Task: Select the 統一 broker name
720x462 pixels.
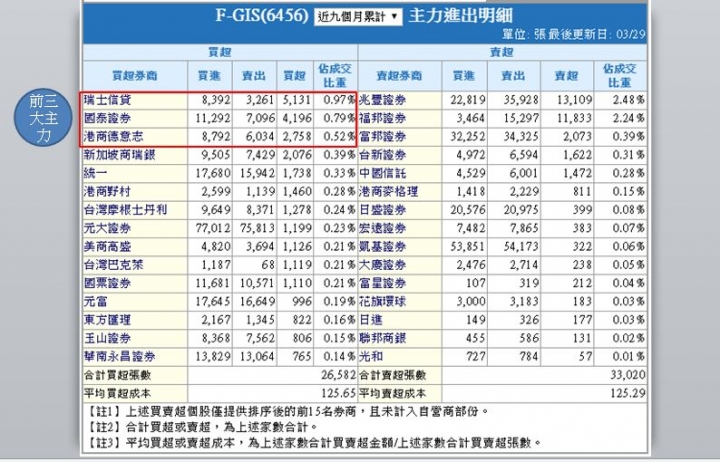Action: point(96,173)
